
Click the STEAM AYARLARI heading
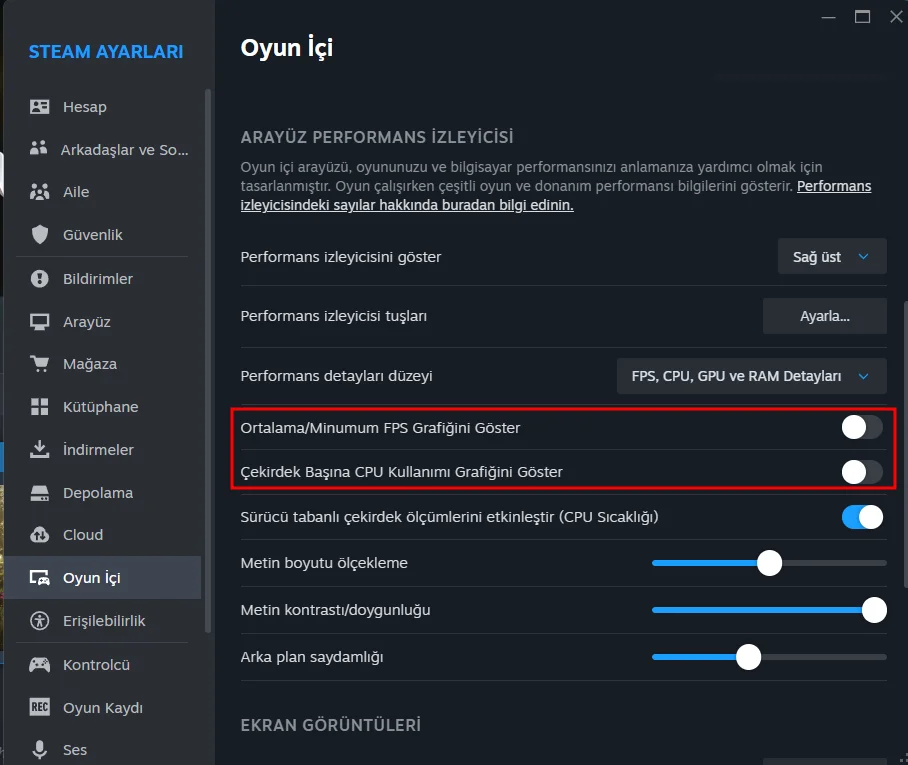[x=106, y=52]
